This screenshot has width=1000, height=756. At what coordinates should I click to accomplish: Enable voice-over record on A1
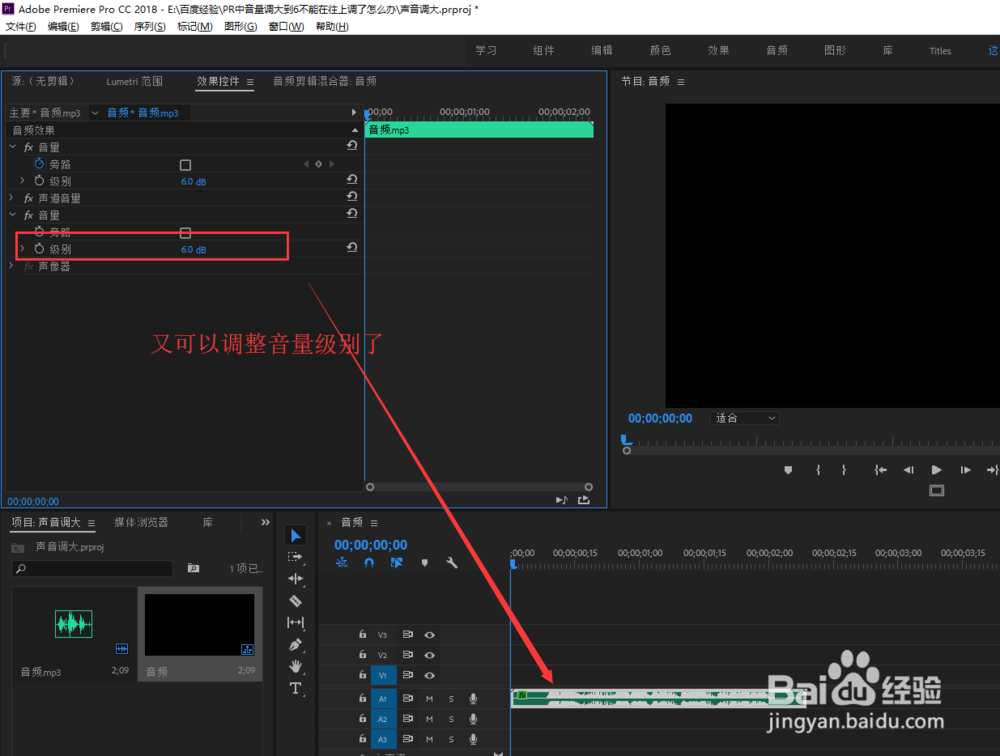pyautogui.click(x=473, y=699)
